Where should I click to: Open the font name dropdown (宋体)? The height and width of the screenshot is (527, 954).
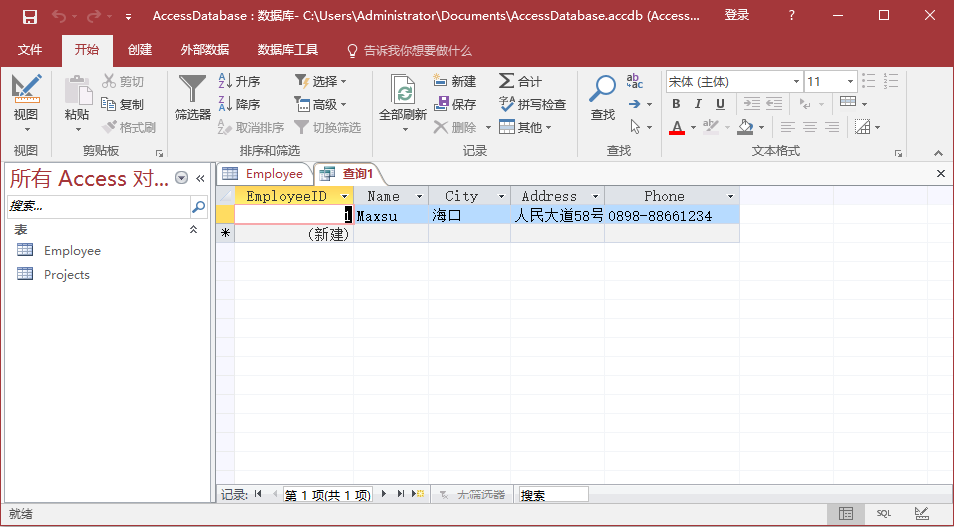796,82
